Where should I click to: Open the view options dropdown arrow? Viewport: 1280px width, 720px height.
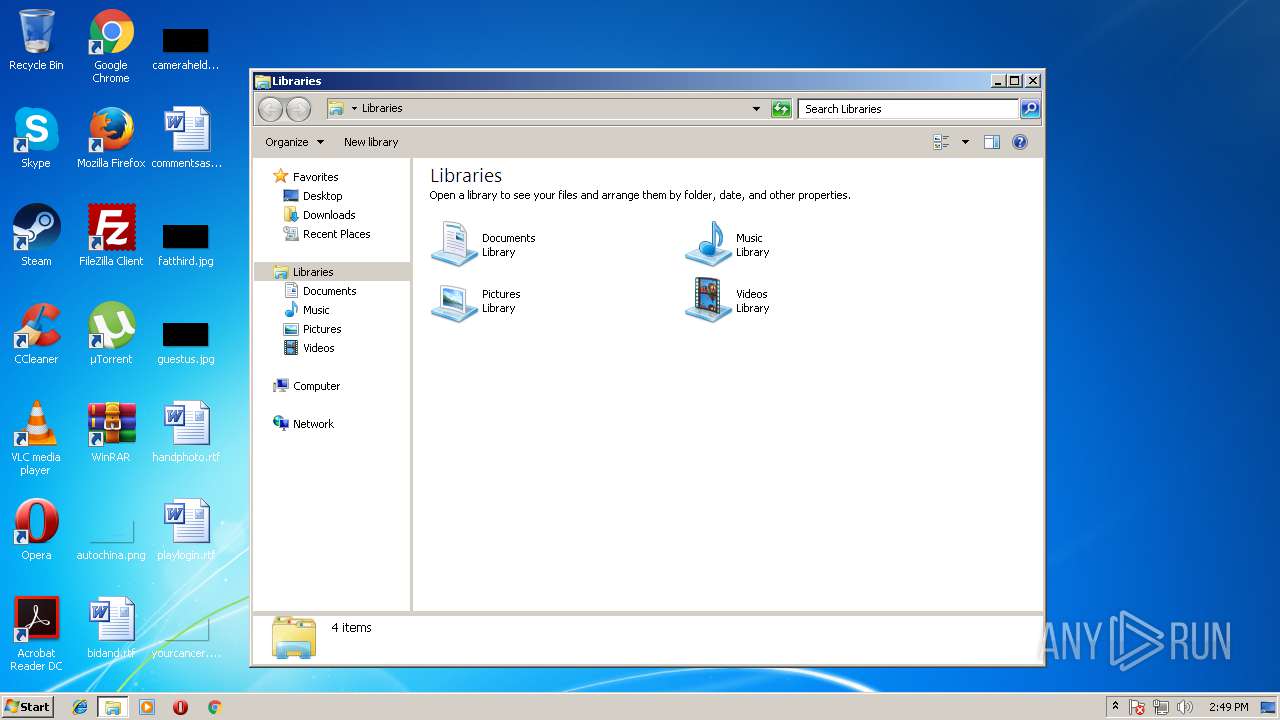click(965, 142)
